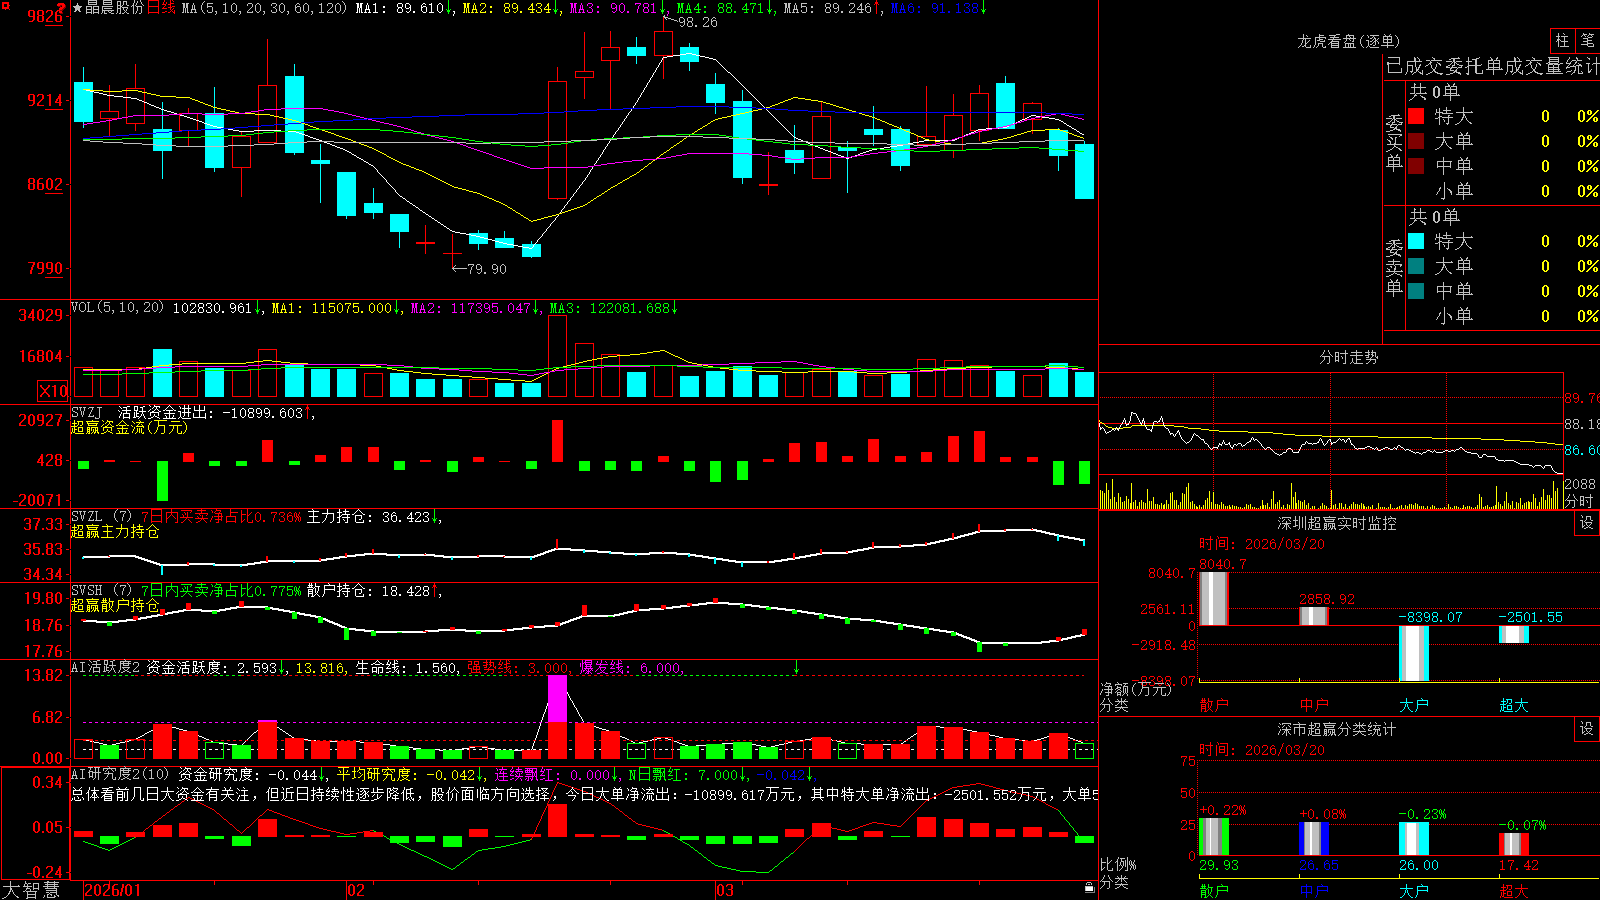1600x900 pixels.
Task: Click the teal 大单 swatch under 委卖单
Action: click(x=1416, y=266)
